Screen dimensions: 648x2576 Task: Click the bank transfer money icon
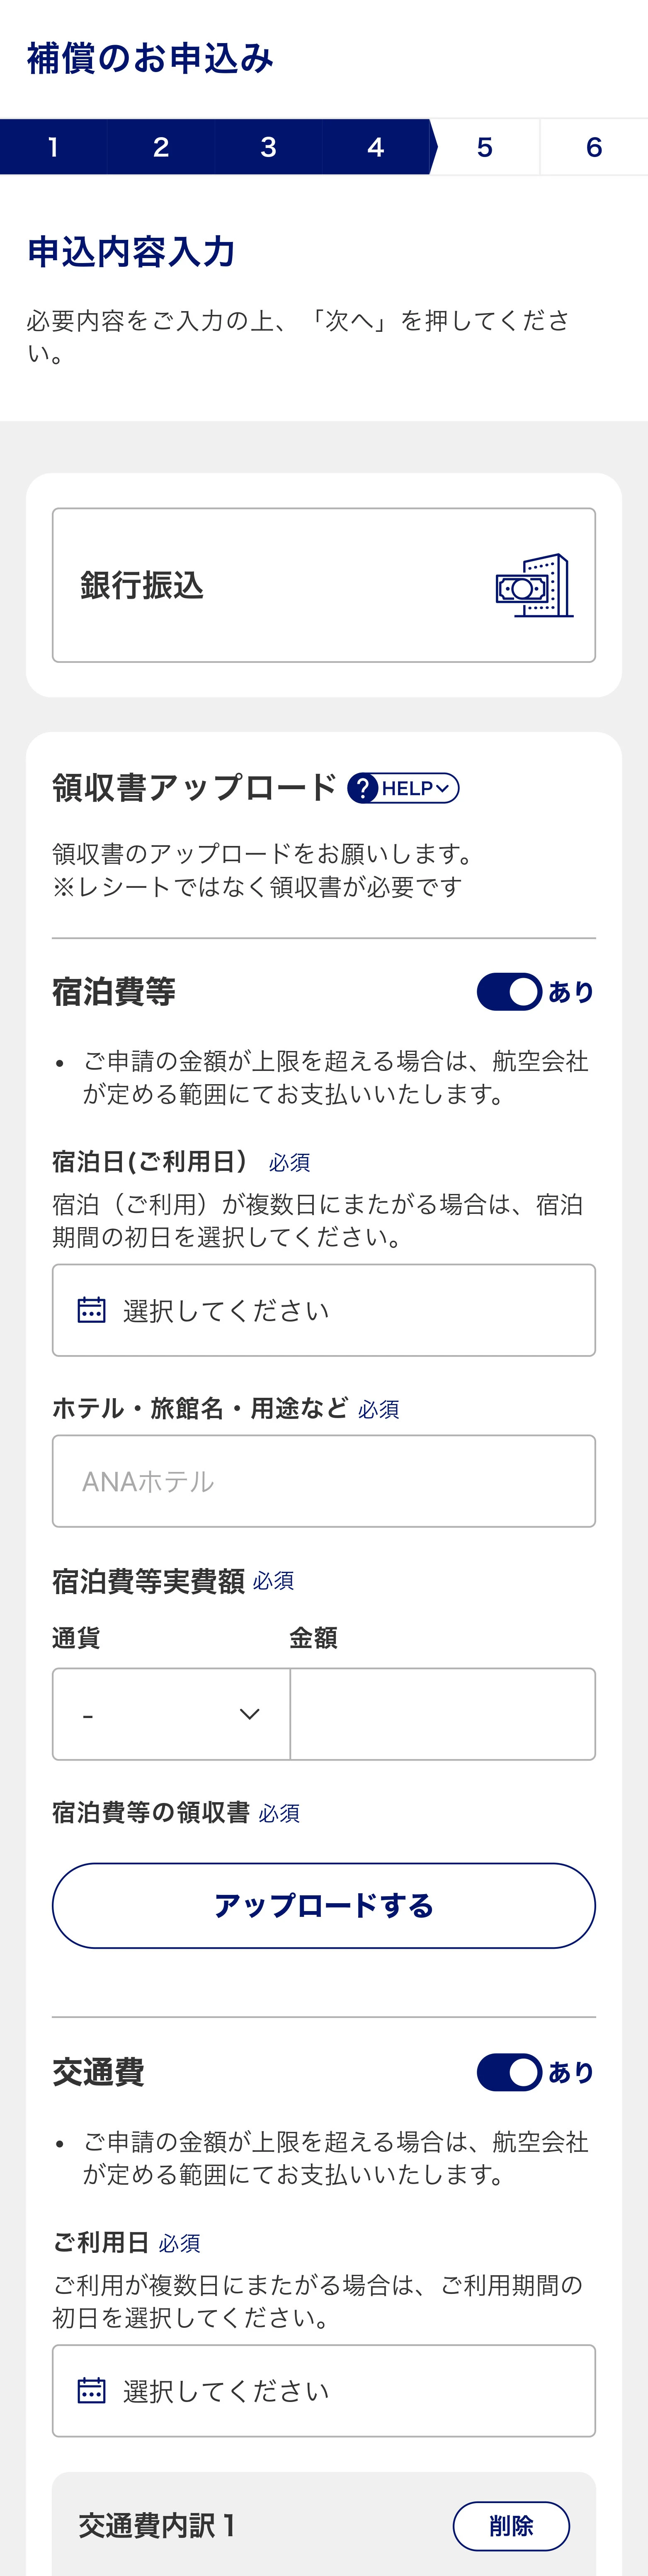(535, 586)
